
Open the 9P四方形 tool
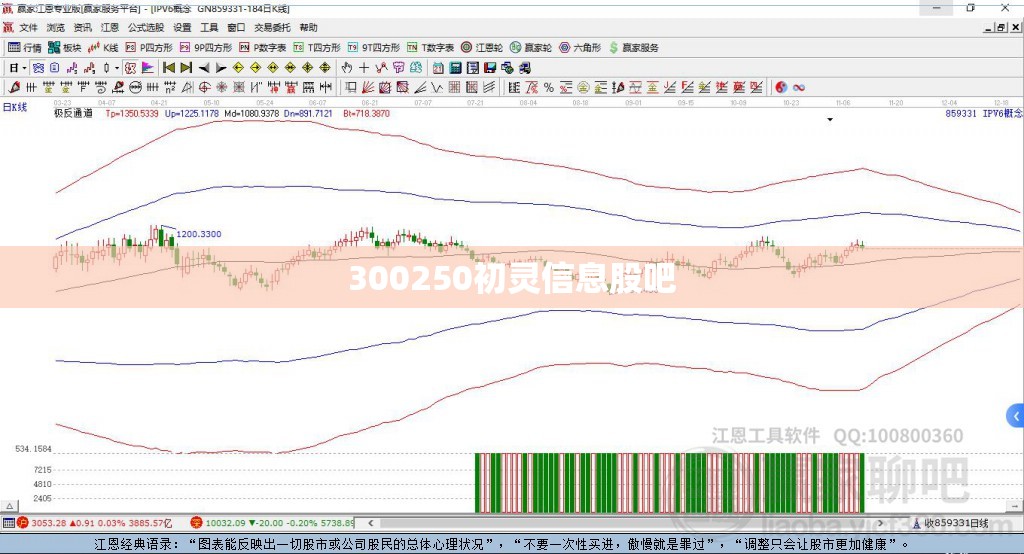coord(206,48)
